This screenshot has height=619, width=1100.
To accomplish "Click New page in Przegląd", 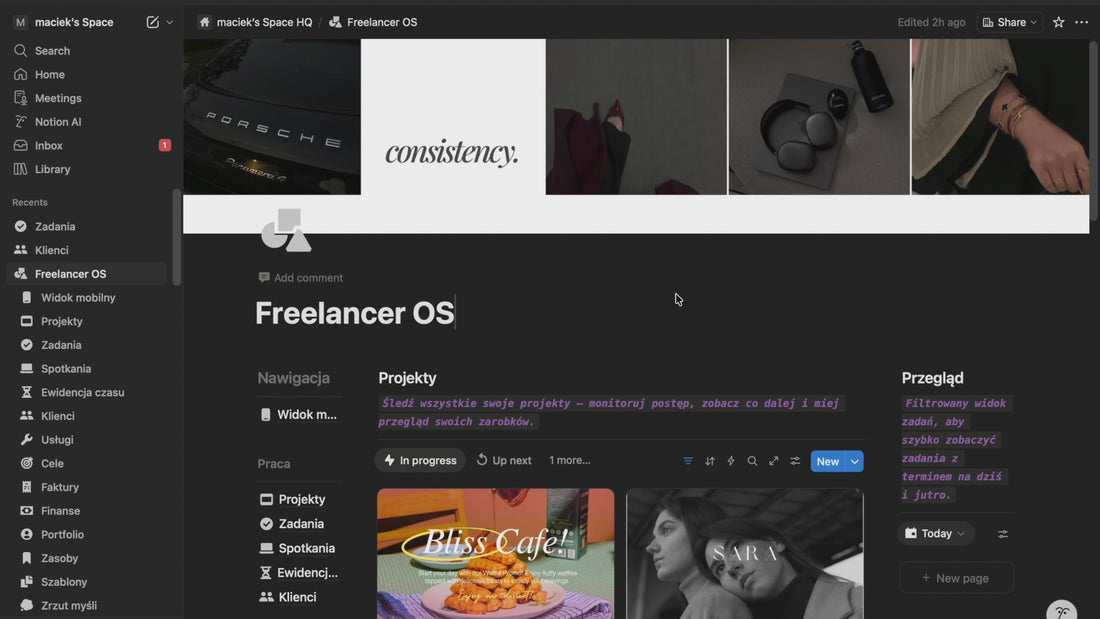I will click(957, 578).
